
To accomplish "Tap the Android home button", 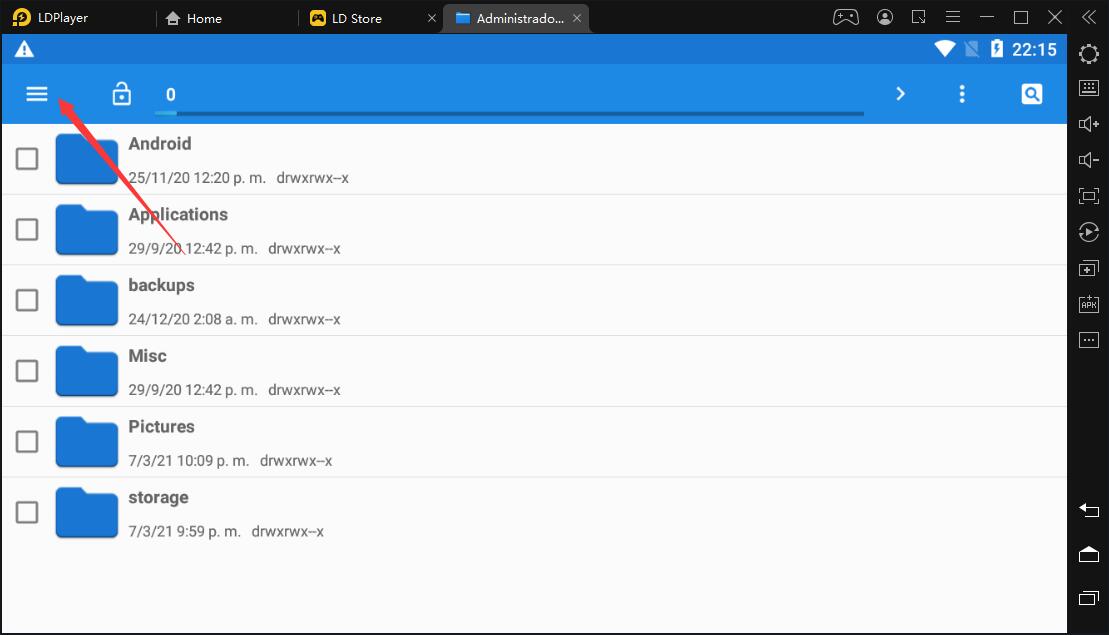I will [1089, 554].
